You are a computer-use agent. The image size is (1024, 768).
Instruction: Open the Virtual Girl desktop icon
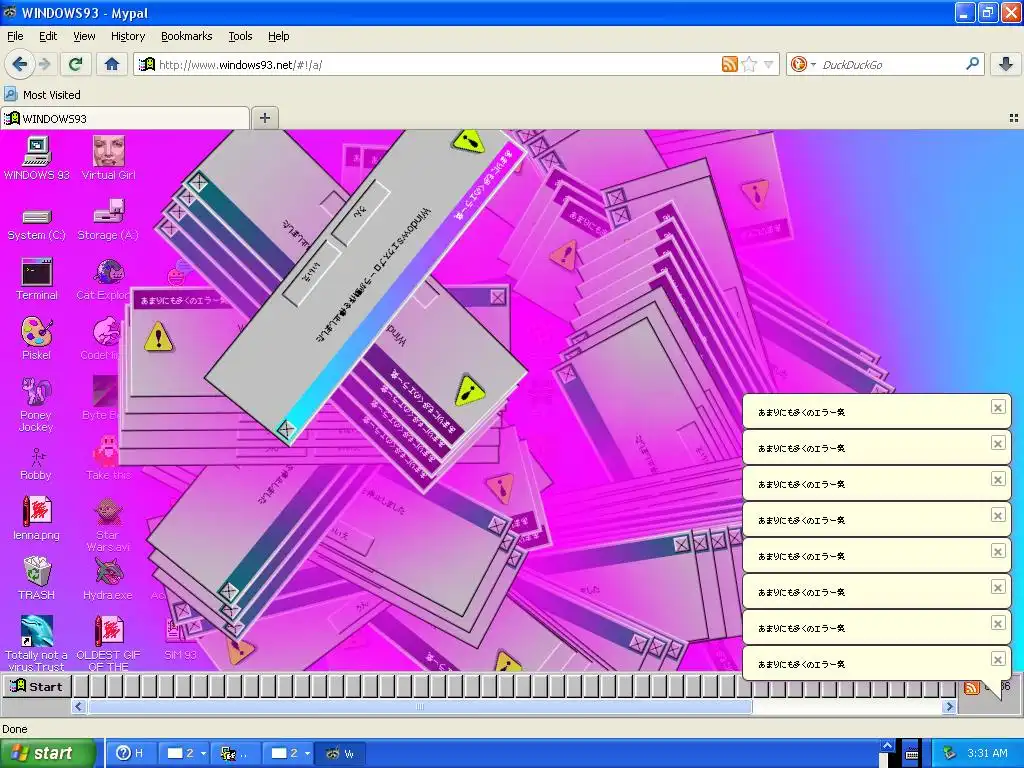(x=108, y=158)
